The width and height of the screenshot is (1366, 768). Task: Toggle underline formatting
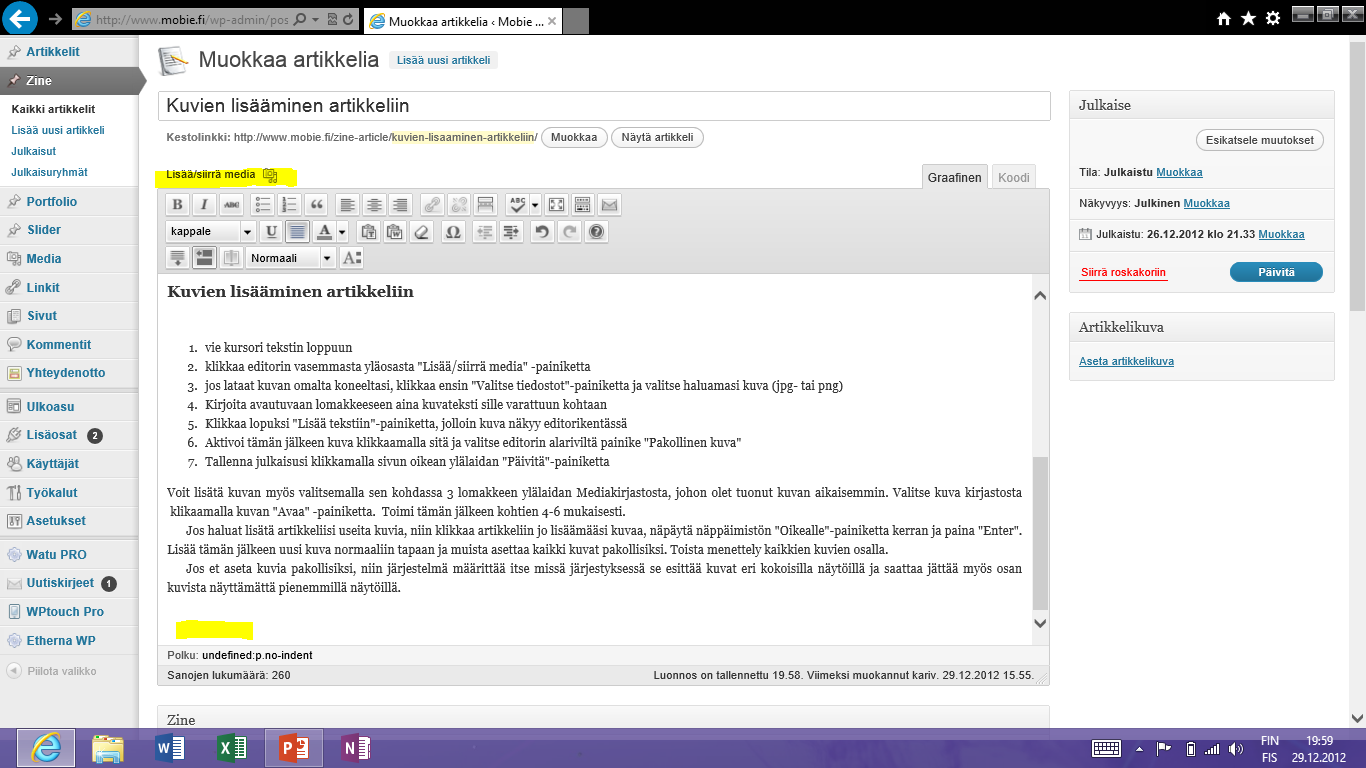pos(271,232)
